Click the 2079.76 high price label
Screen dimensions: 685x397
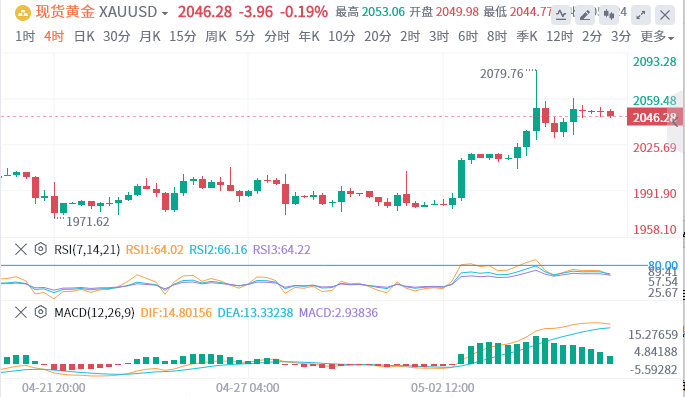(x=502, y=74)
